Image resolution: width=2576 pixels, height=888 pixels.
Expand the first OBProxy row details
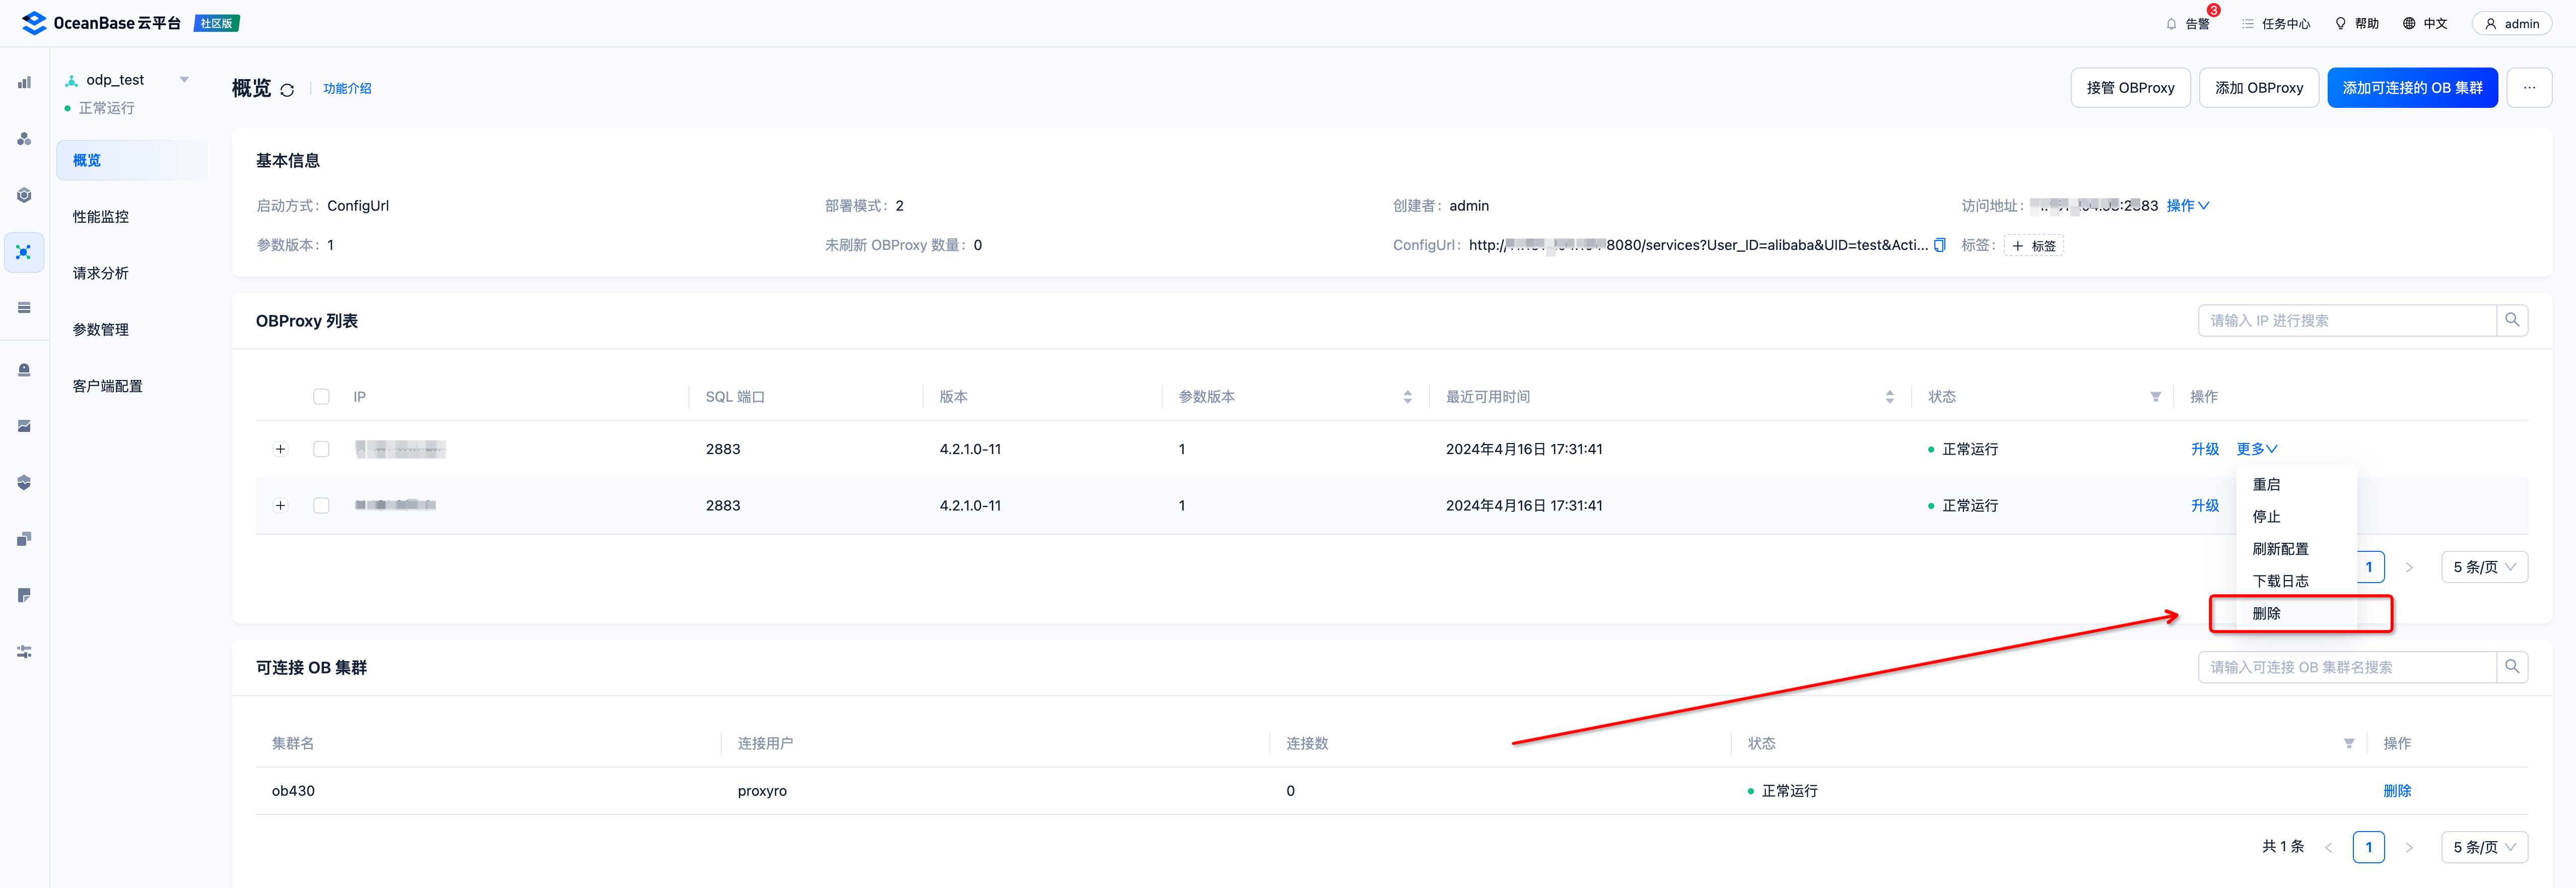point(281,449)
